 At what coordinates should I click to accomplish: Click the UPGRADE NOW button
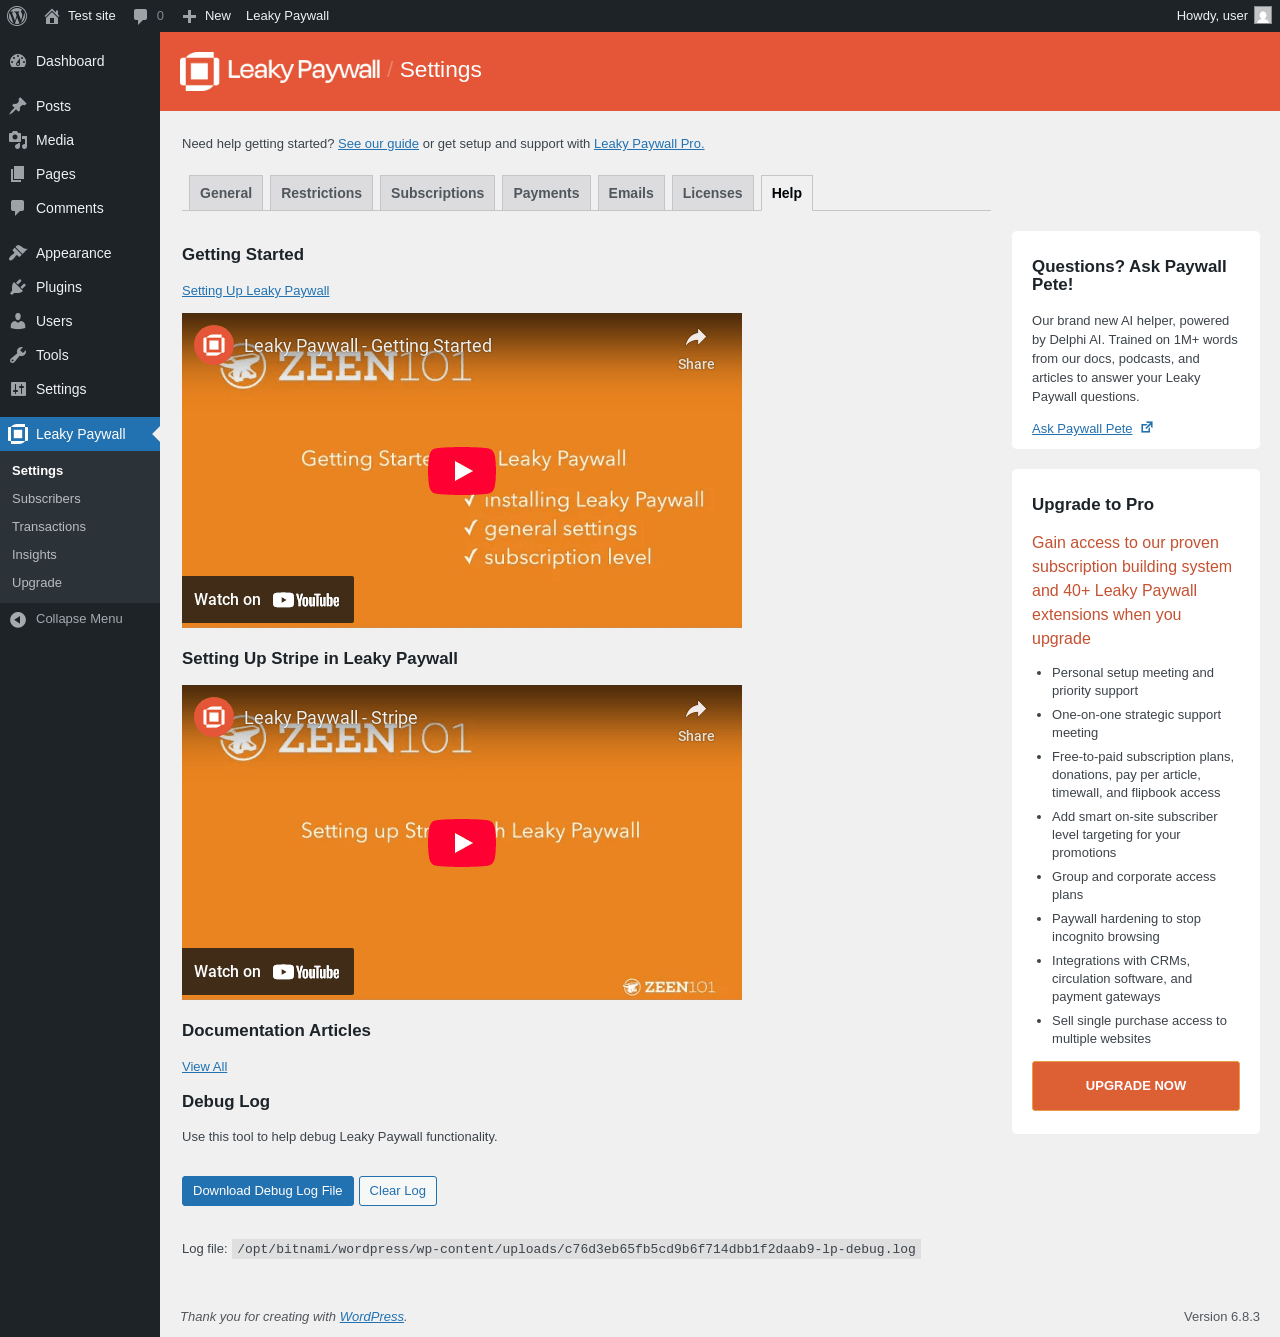point(1136,1086)
